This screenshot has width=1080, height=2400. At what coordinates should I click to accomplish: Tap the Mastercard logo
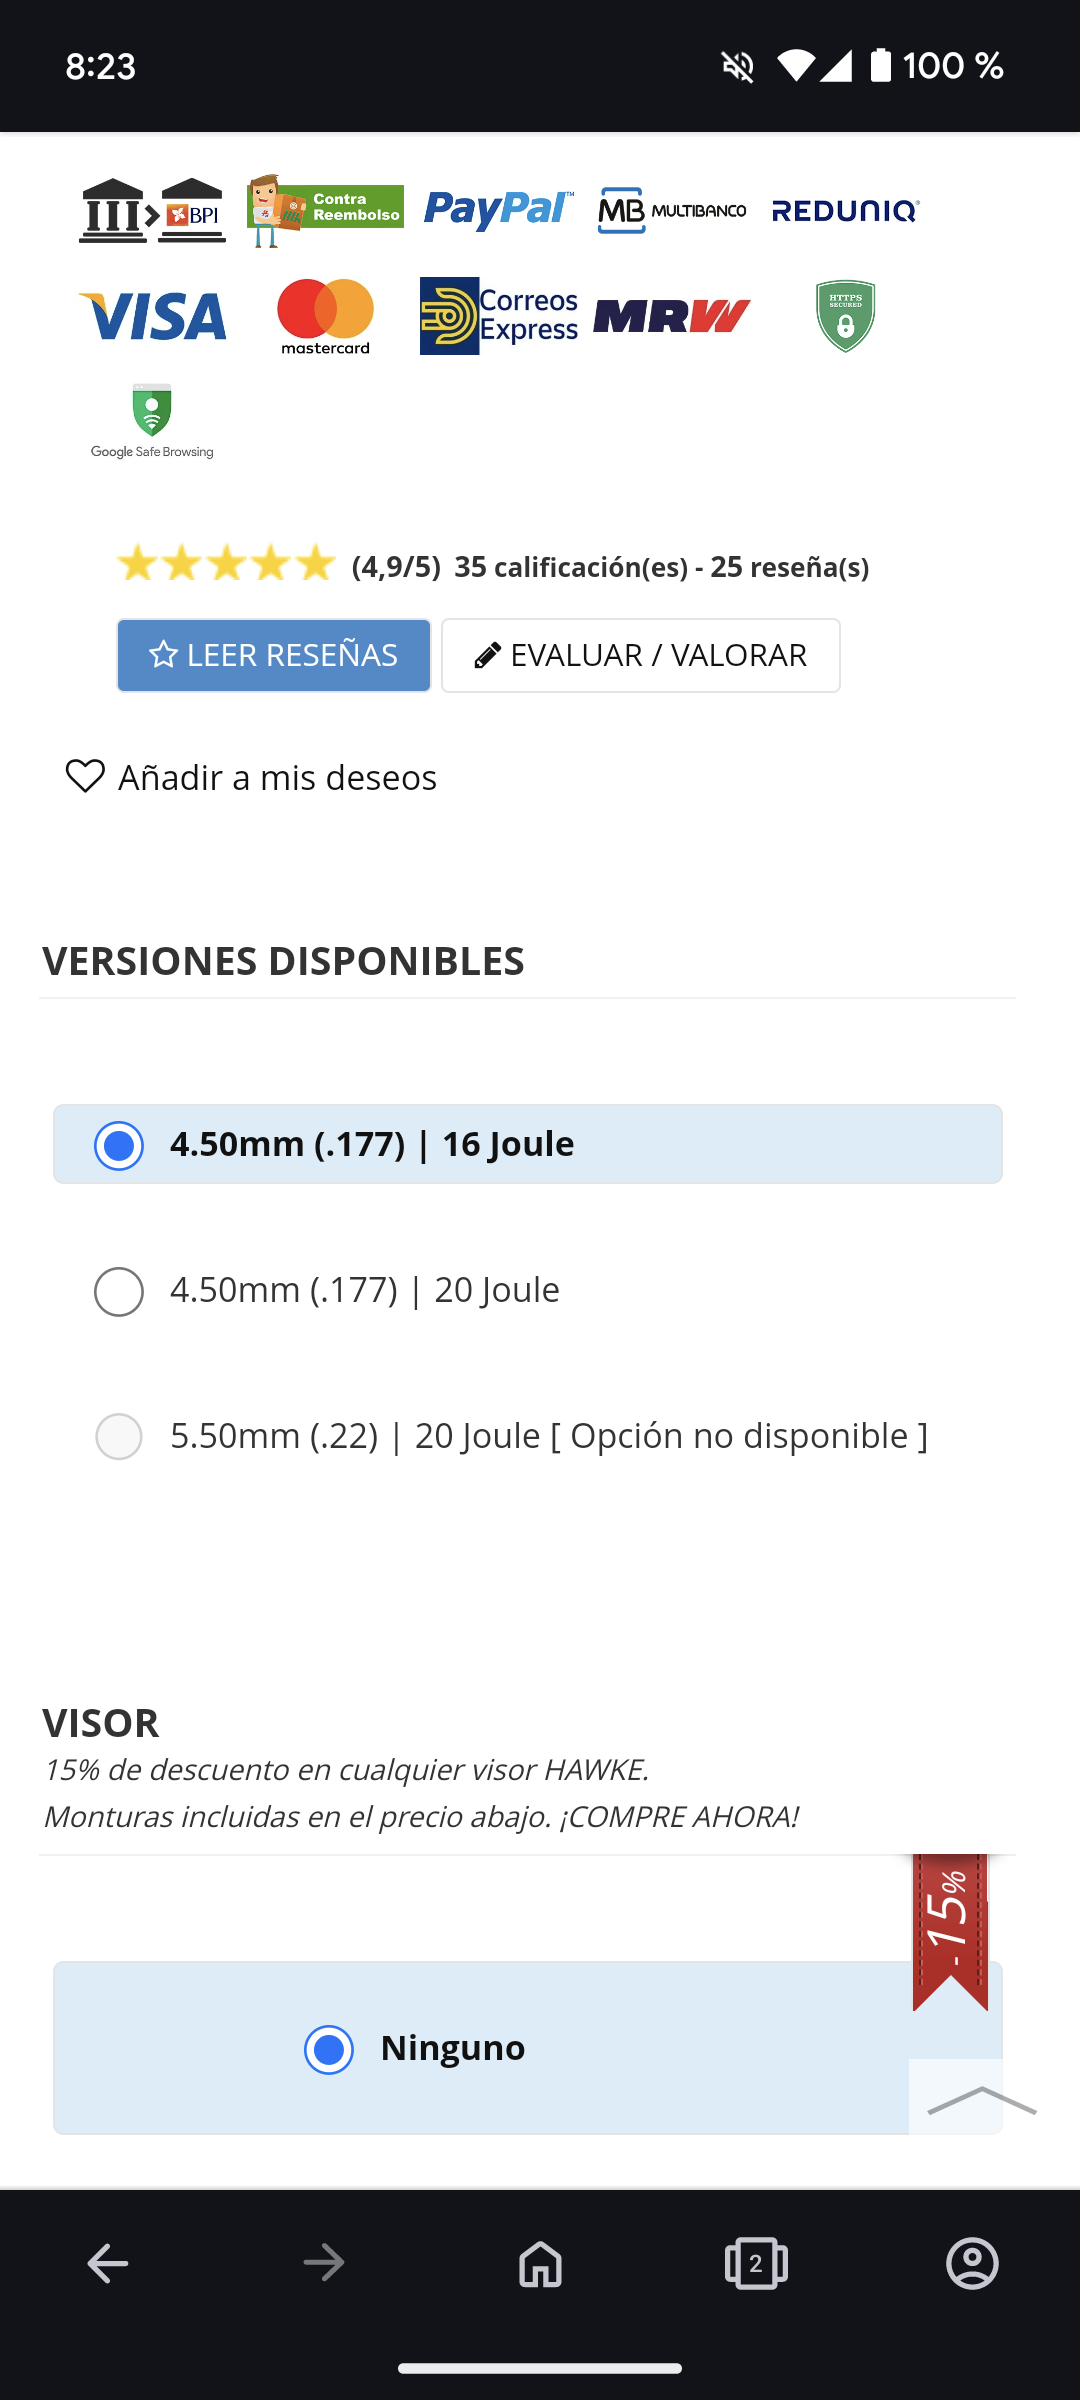tap(325, 316)
